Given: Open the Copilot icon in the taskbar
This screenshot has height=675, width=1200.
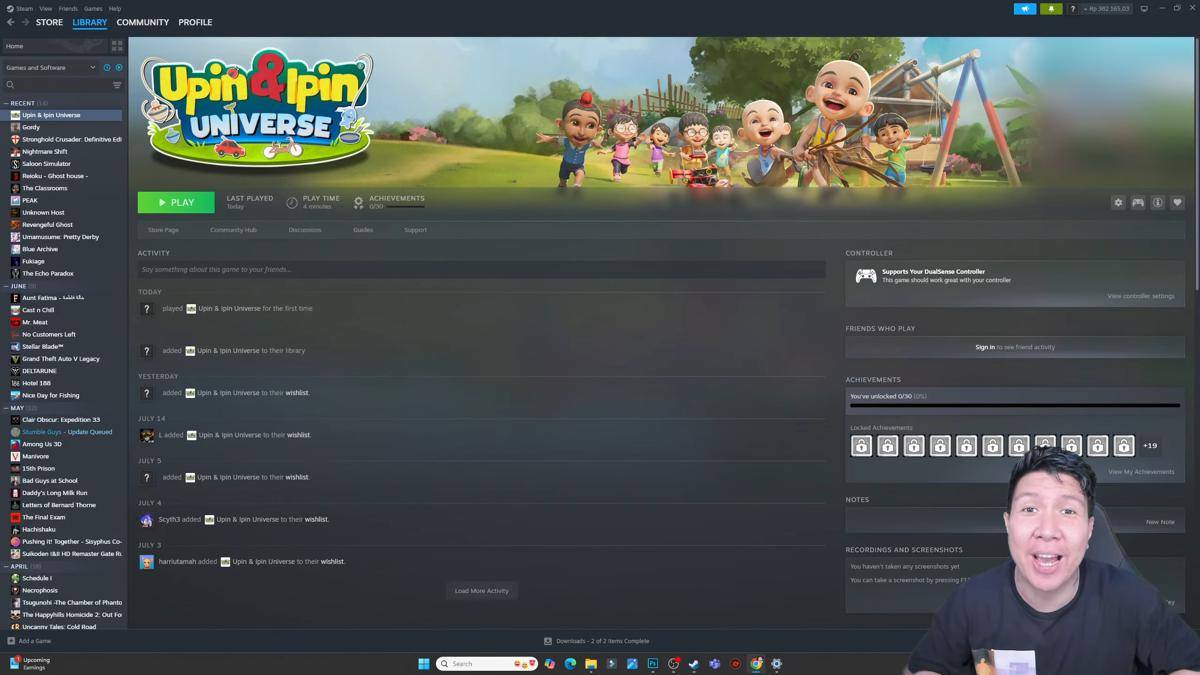Looking at the screenshot, I should (x=549, y=664).
